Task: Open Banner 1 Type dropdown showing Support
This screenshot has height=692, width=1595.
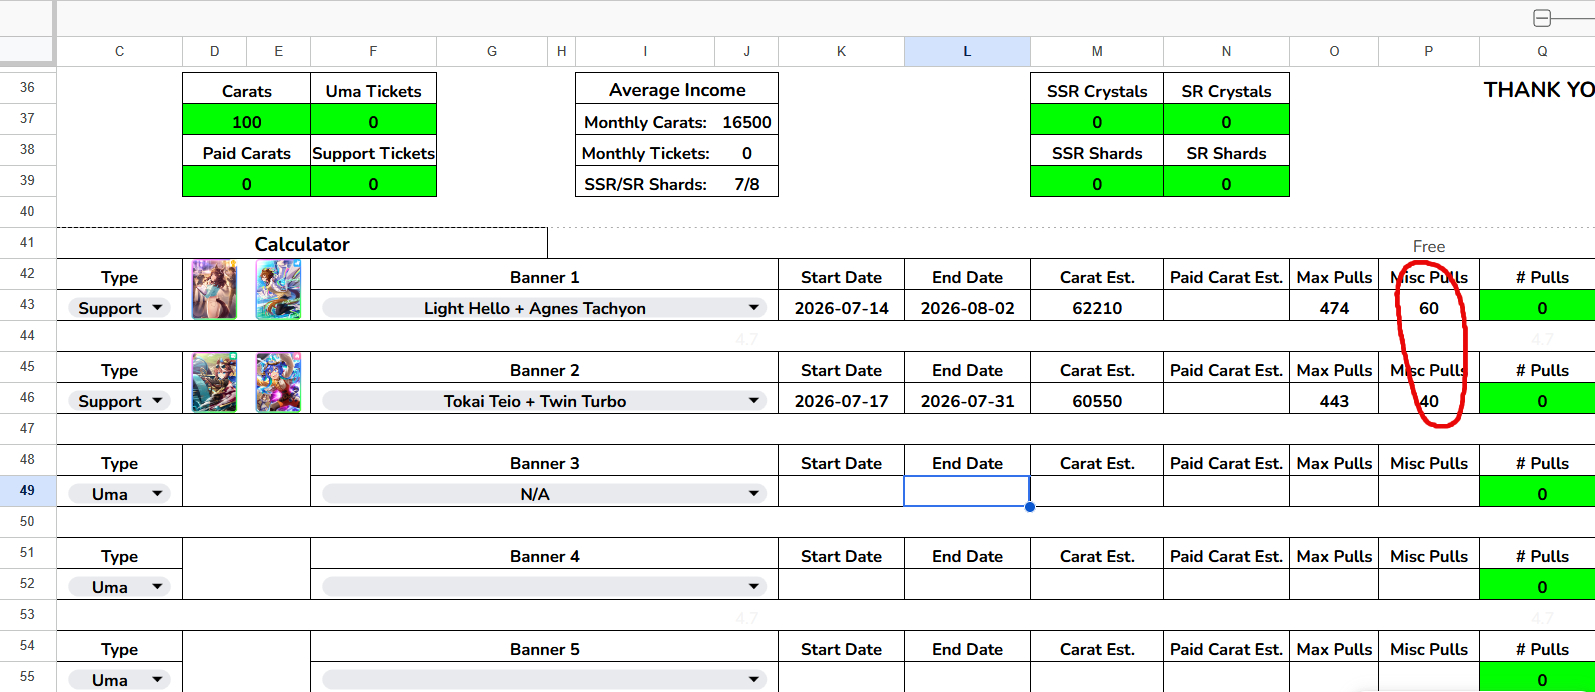Action: tap(119, 308)
